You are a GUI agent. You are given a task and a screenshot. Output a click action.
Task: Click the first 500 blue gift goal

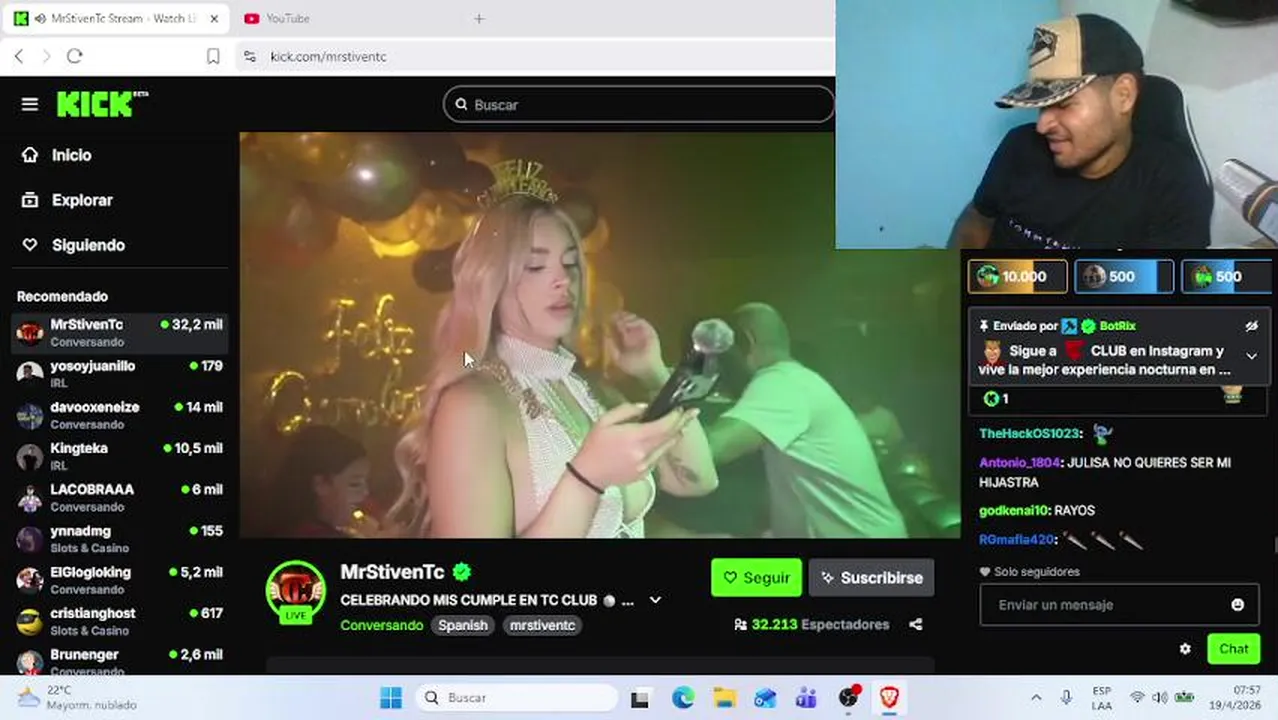[1123, 276]
